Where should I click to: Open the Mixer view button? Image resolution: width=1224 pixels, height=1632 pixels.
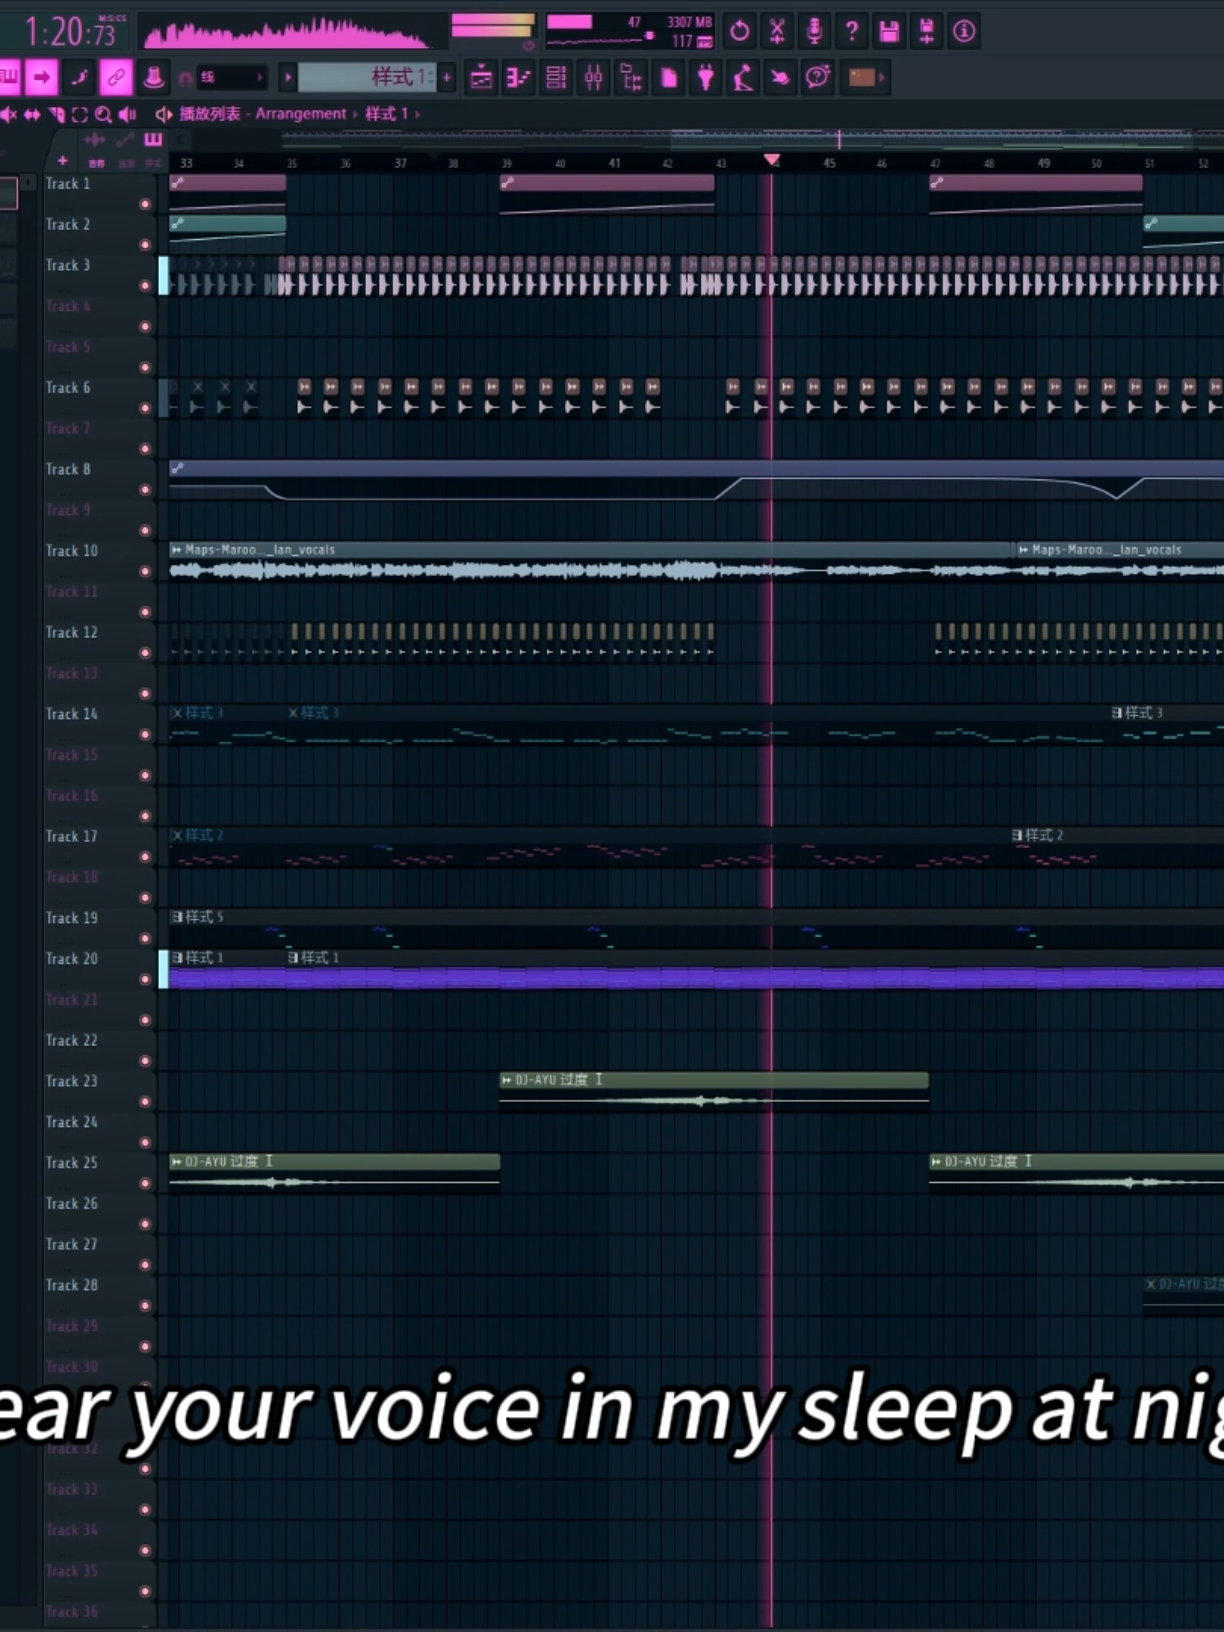[x=593, y=77]
